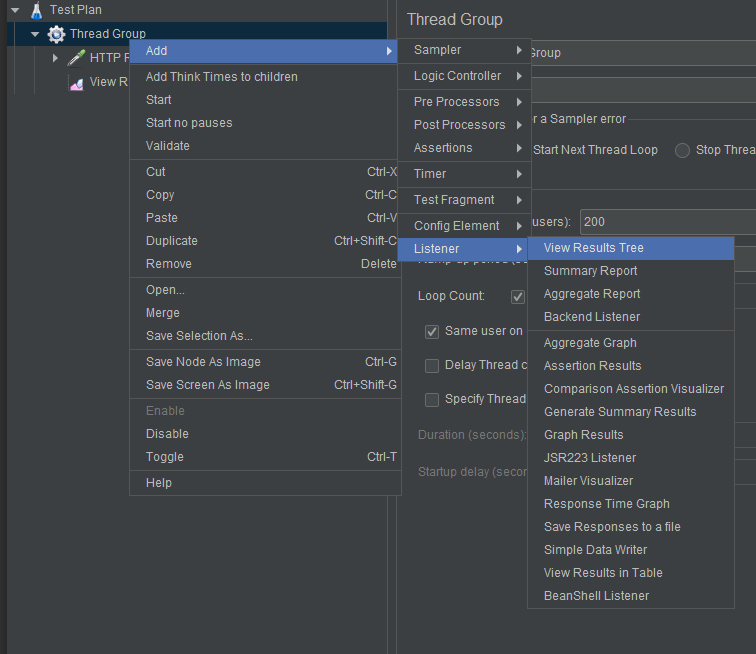The width and height of the screenshot is (756, 654).
Task: Select Start no pauses
Action: click(264, 123)
